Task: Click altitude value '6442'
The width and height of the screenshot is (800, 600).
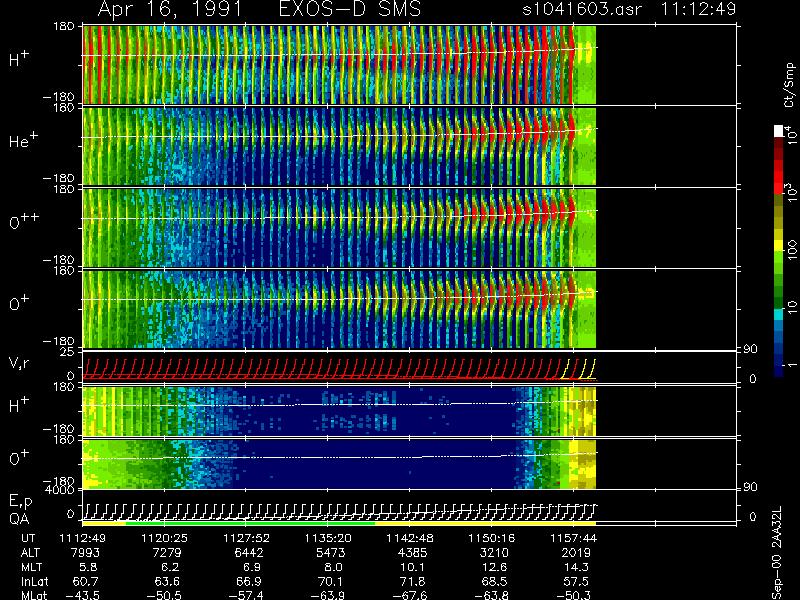Action: click(x=249, y=553)
